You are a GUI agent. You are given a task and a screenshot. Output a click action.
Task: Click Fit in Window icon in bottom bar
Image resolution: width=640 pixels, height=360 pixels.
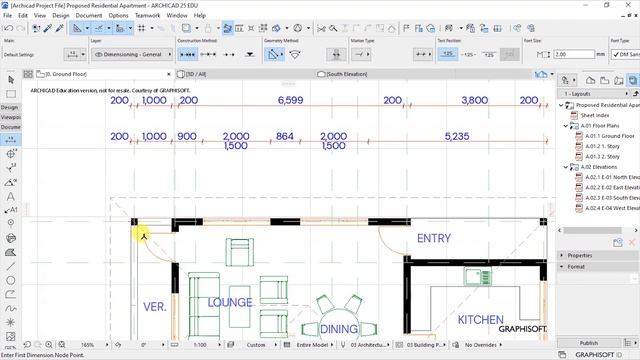62,345
